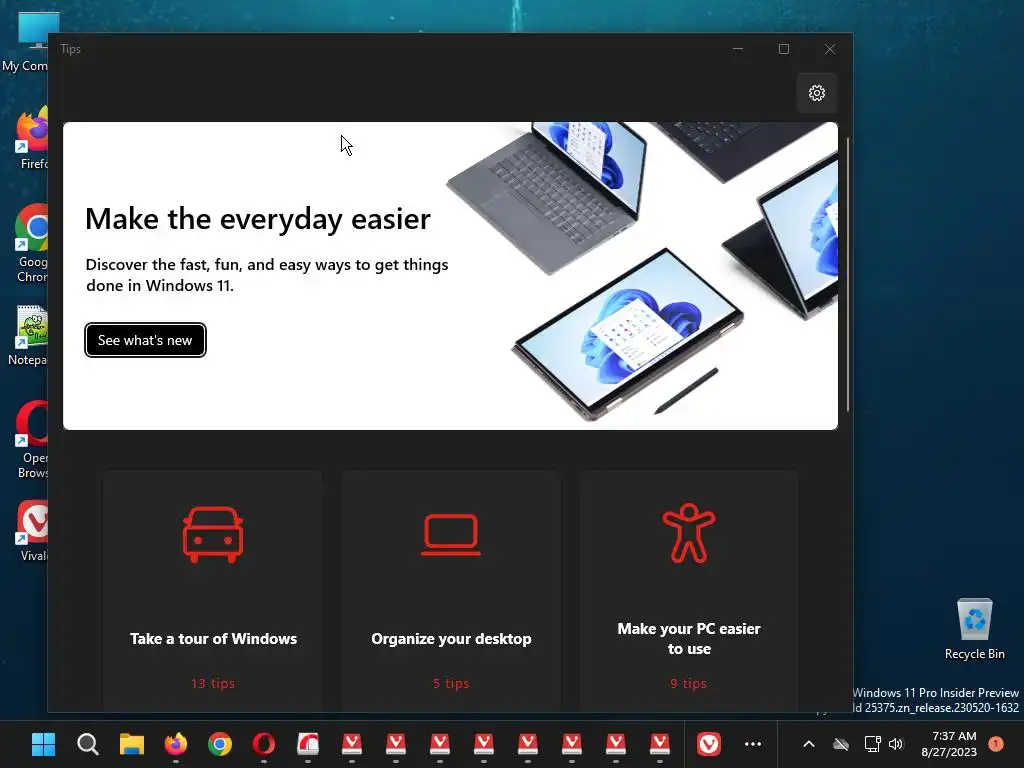Select the Recycle Bin desktop icon

pos(974,630)
